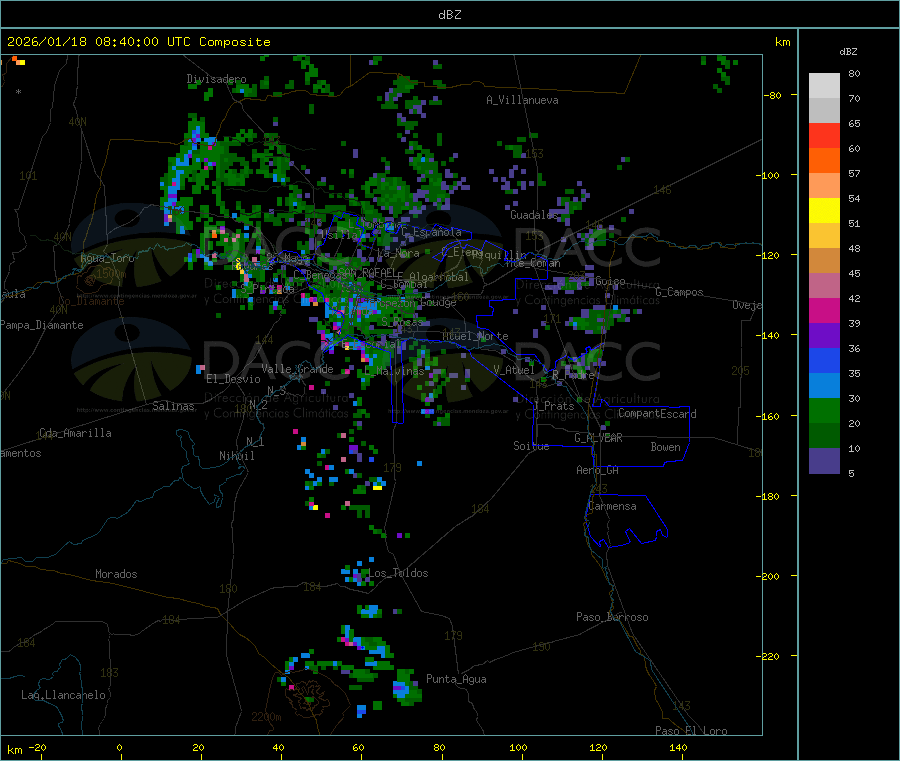The height and width of the screenshot is (761, 900).
Task: Click the 'Morados' label
Action: pos(116,574)
